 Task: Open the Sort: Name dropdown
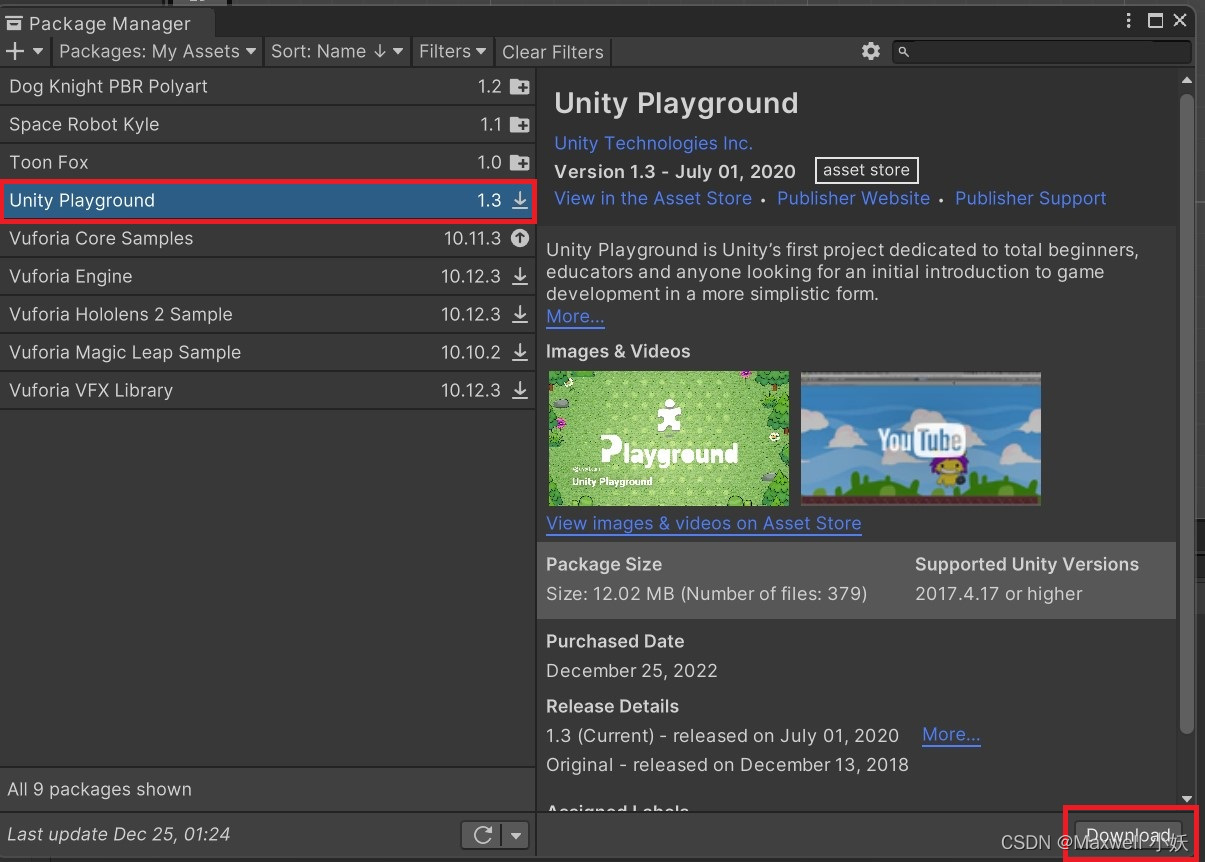(337, 51)
